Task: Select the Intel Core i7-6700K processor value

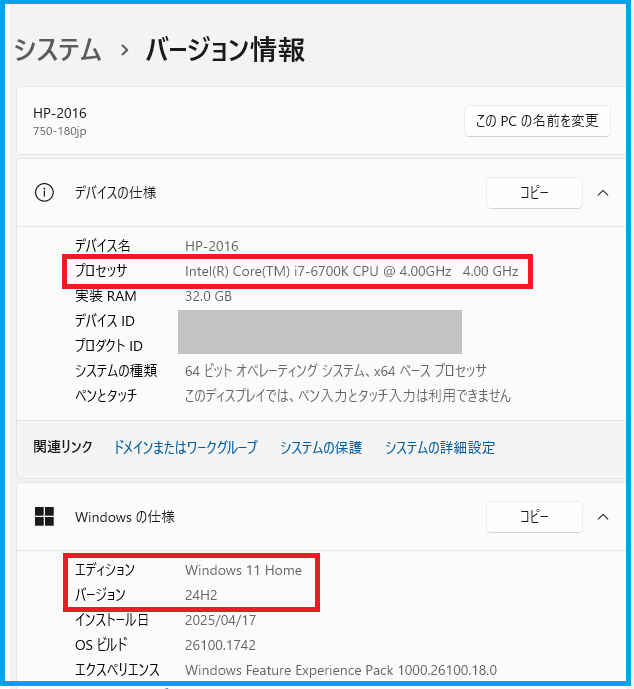Action: [x=351, y=271]
